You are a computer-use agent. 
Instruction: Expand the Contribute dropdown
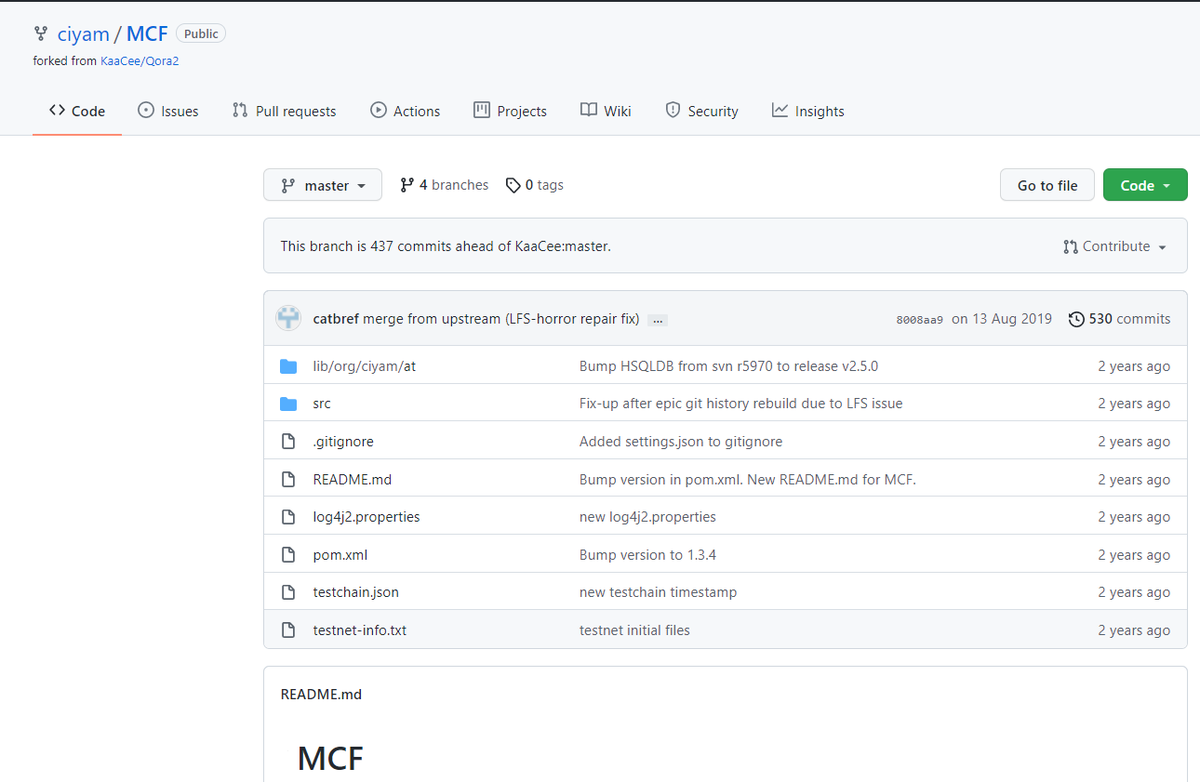pos(1115,246)
